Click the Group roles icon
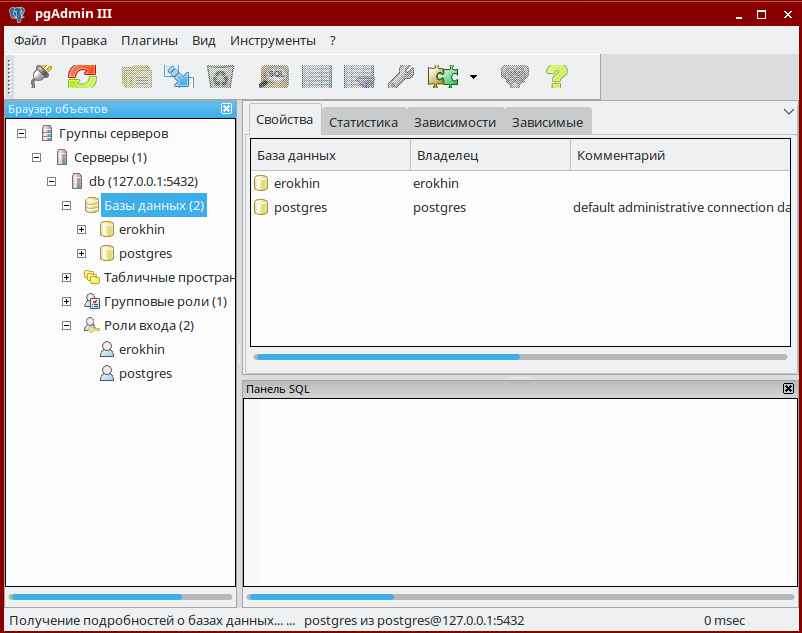This screenshot has height=633, width=802. point(92,302)
